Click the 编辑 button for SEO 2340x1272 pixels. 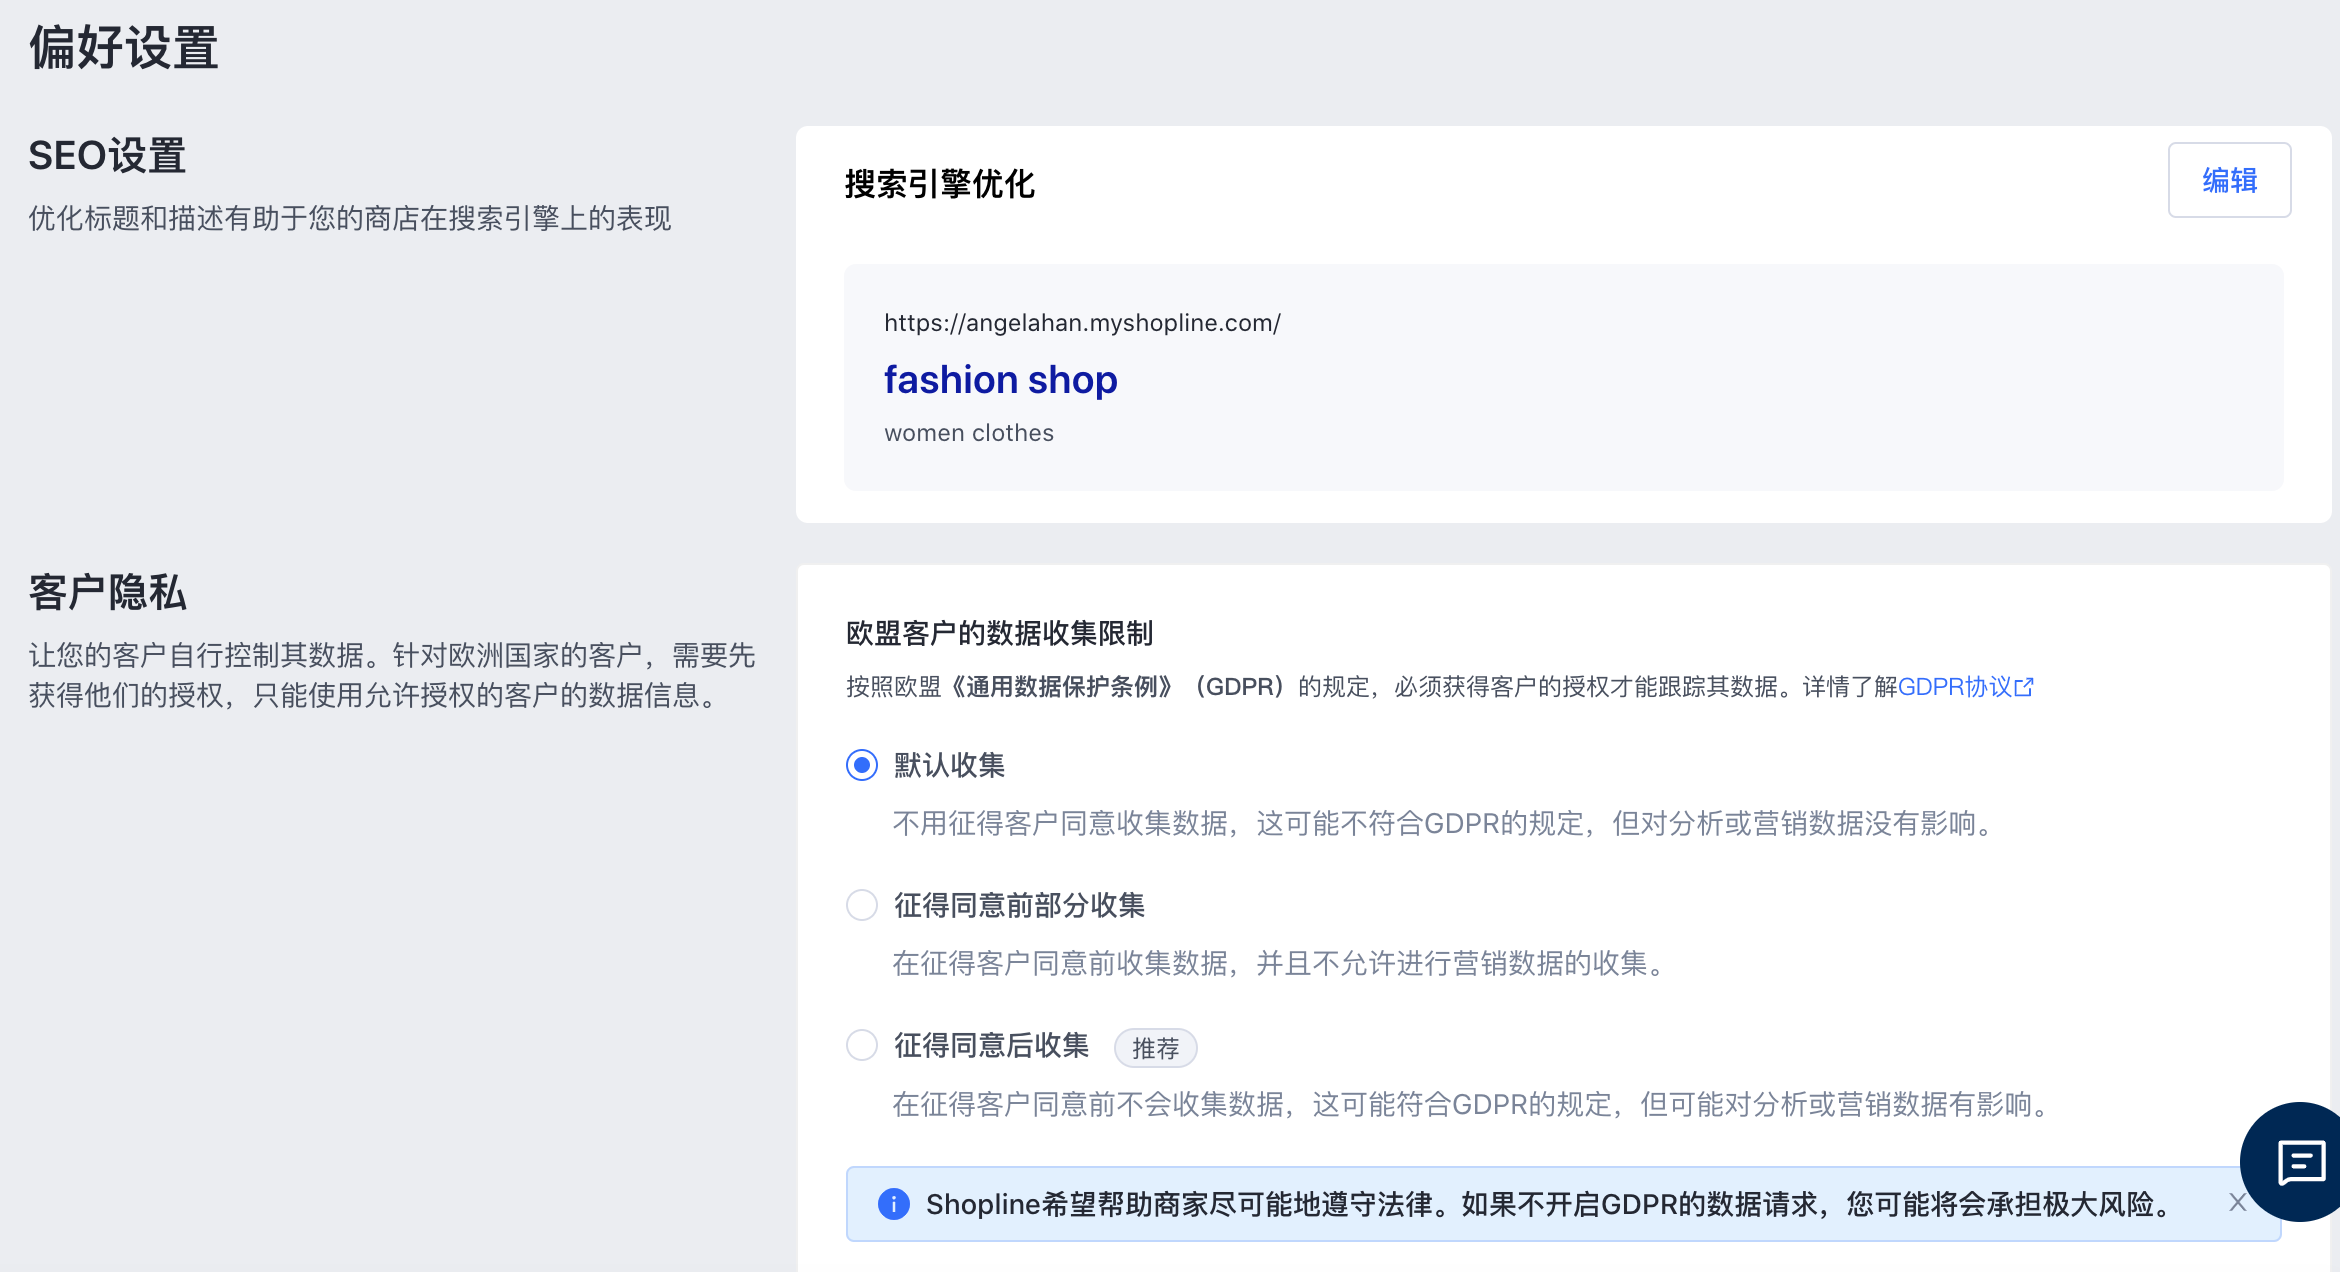(x=2228, y=180)
